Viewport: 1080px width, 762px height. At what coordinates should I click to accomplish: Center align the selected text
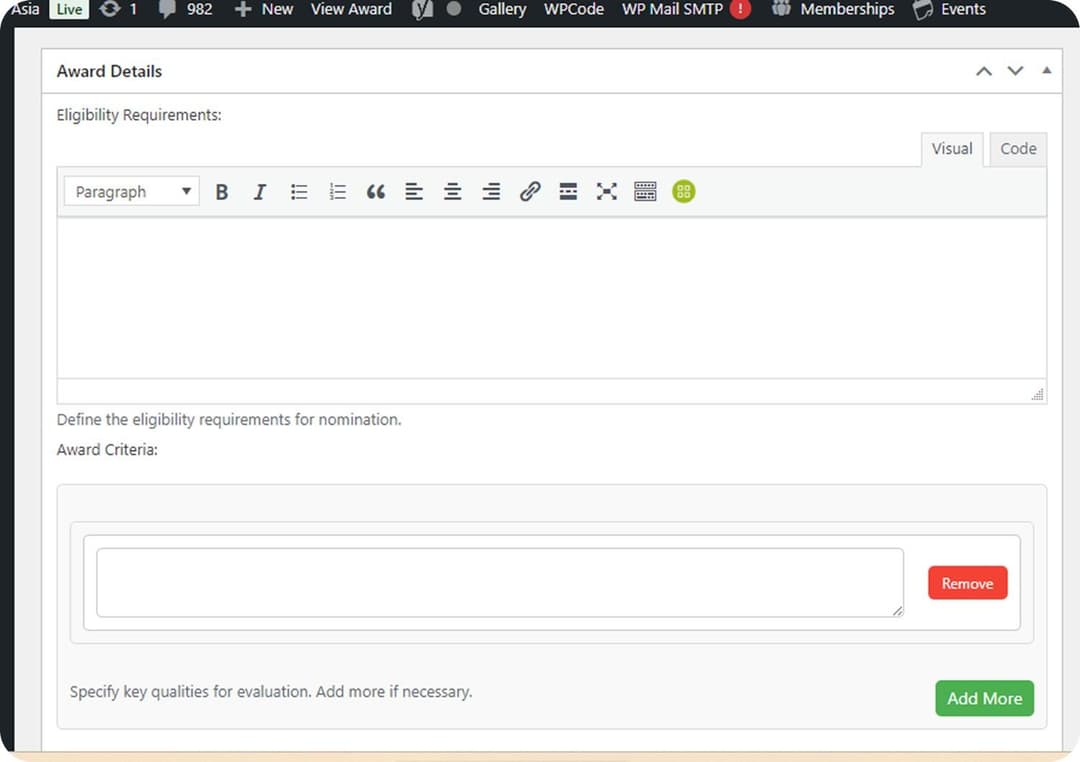[452, 191]
